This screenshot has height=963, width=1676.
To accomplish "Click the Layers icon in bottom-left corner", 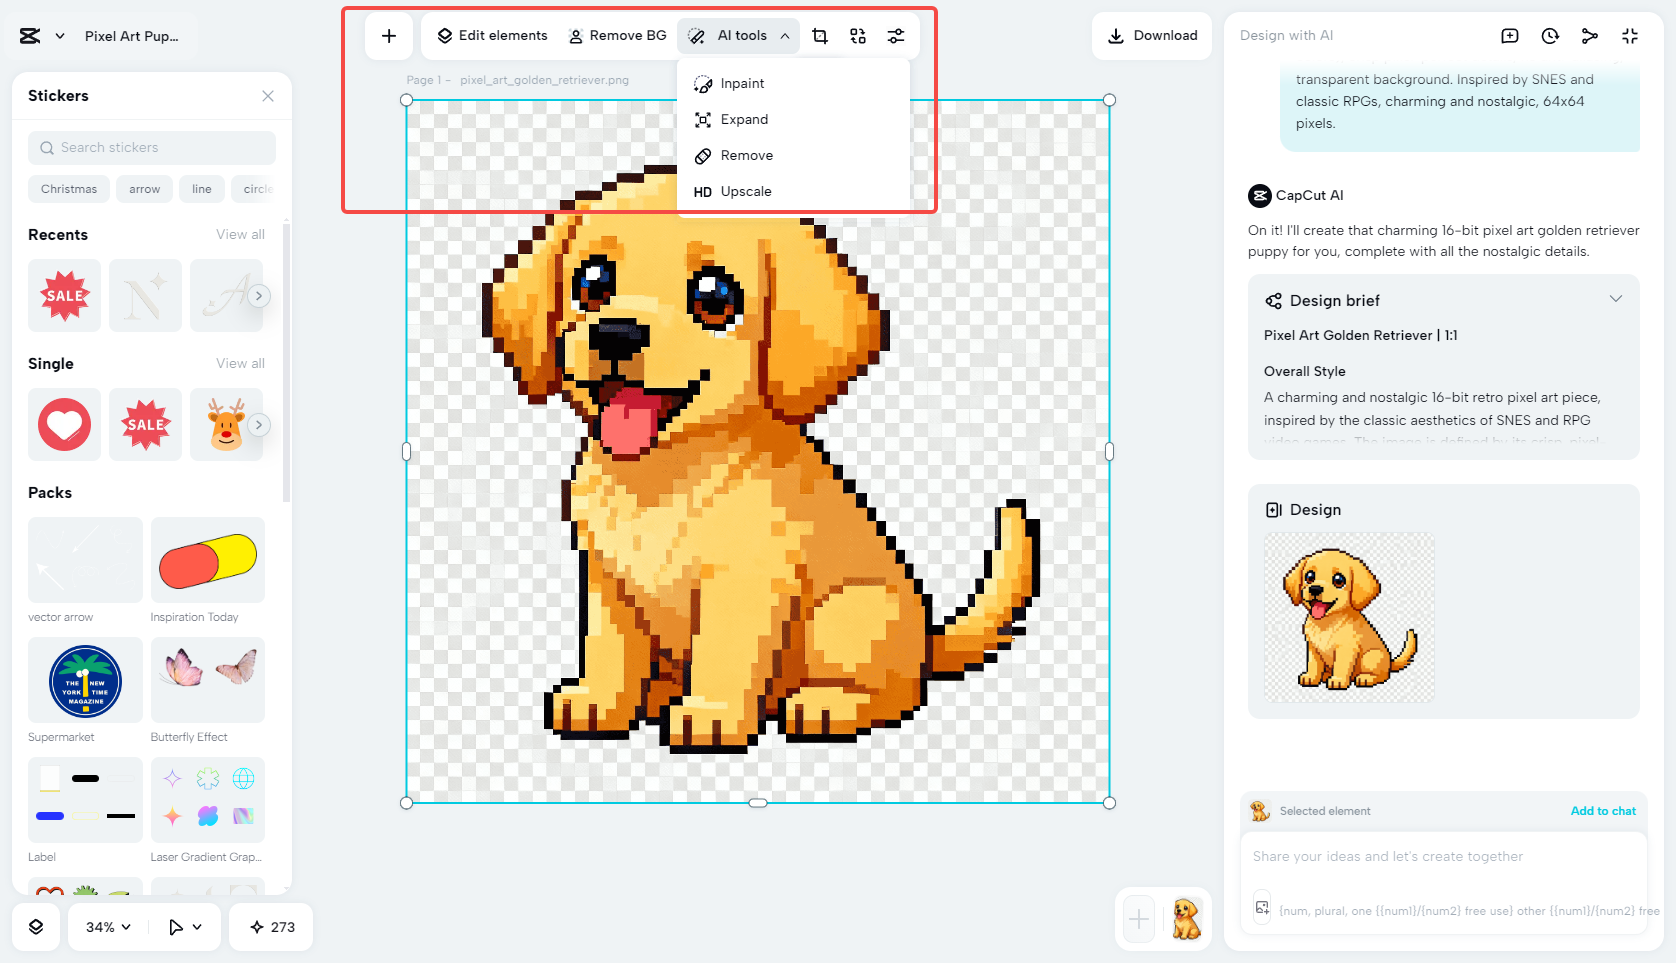I will coord(36,927).
